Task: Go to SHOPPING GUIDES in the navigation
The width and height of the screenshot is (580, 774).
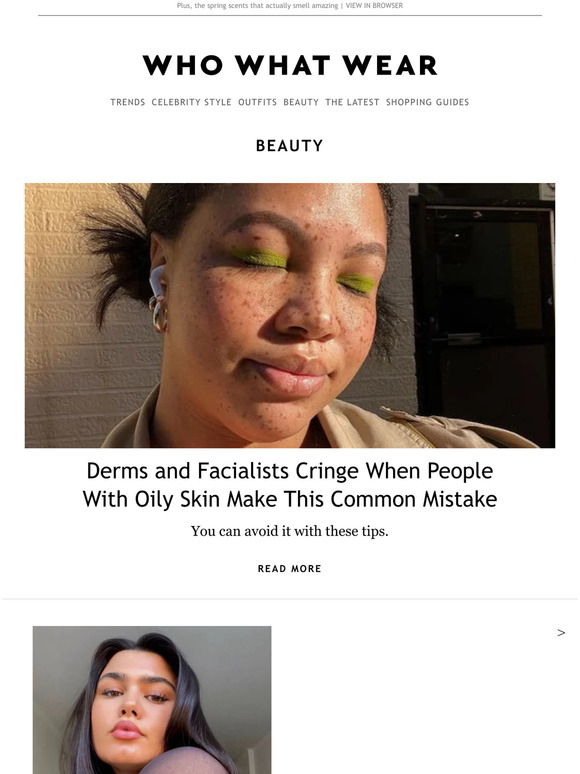Action: (x=427, y=102)
